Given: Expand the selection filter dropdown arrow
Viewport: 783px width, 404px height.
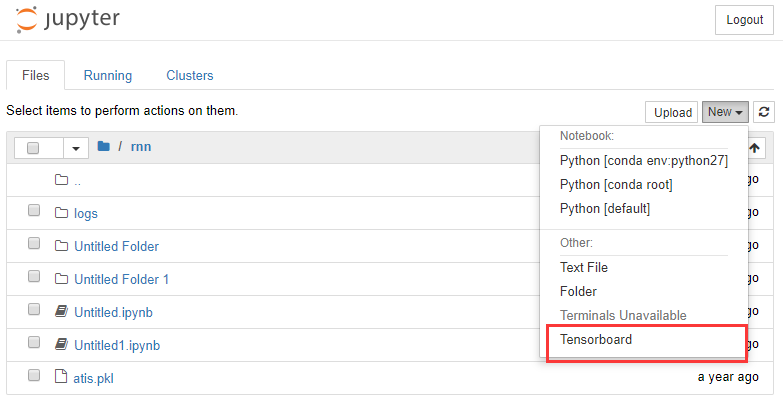Looking at the screenshot, I should (x=76, y=148).
